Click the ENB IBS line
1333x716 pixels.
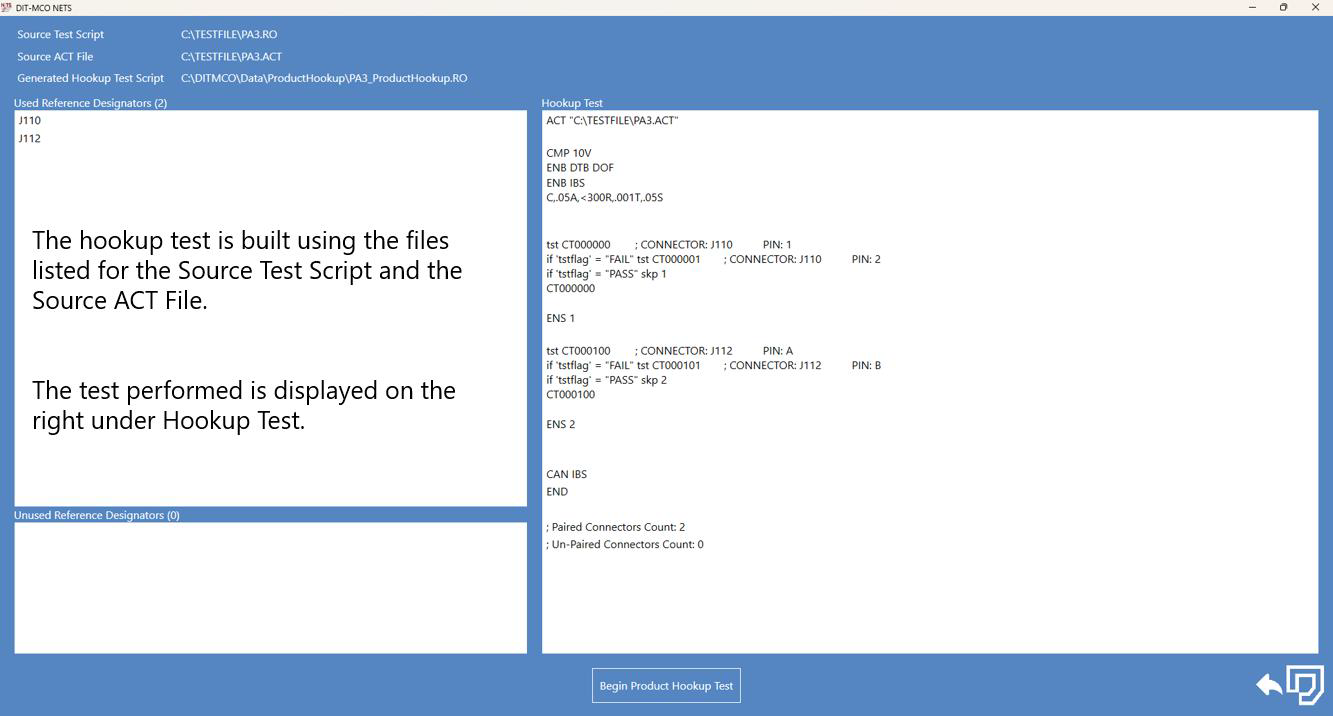coord(565,183)
